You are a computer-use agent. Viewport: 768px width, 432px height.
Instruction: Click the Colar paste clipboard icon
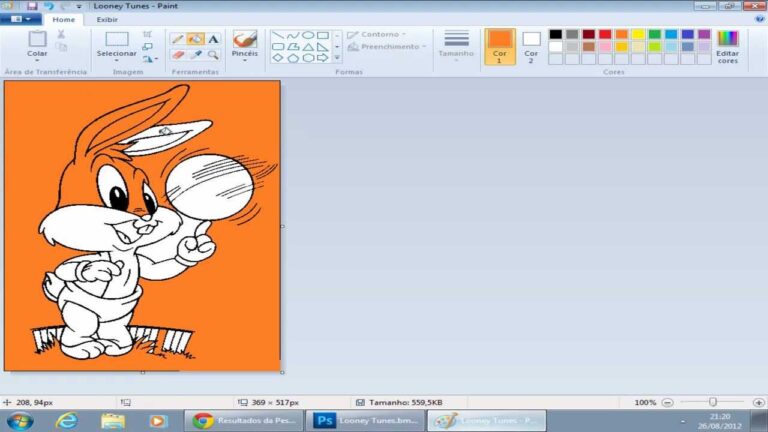(37, 39)
